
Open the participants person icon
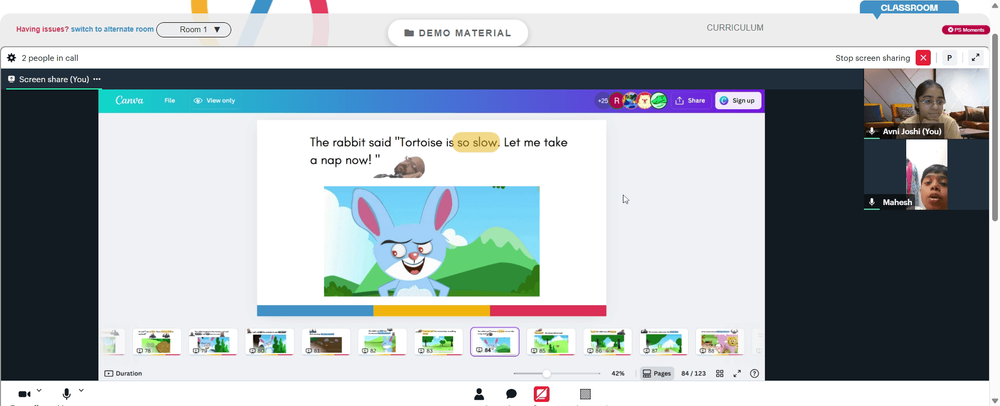[479, 394]
